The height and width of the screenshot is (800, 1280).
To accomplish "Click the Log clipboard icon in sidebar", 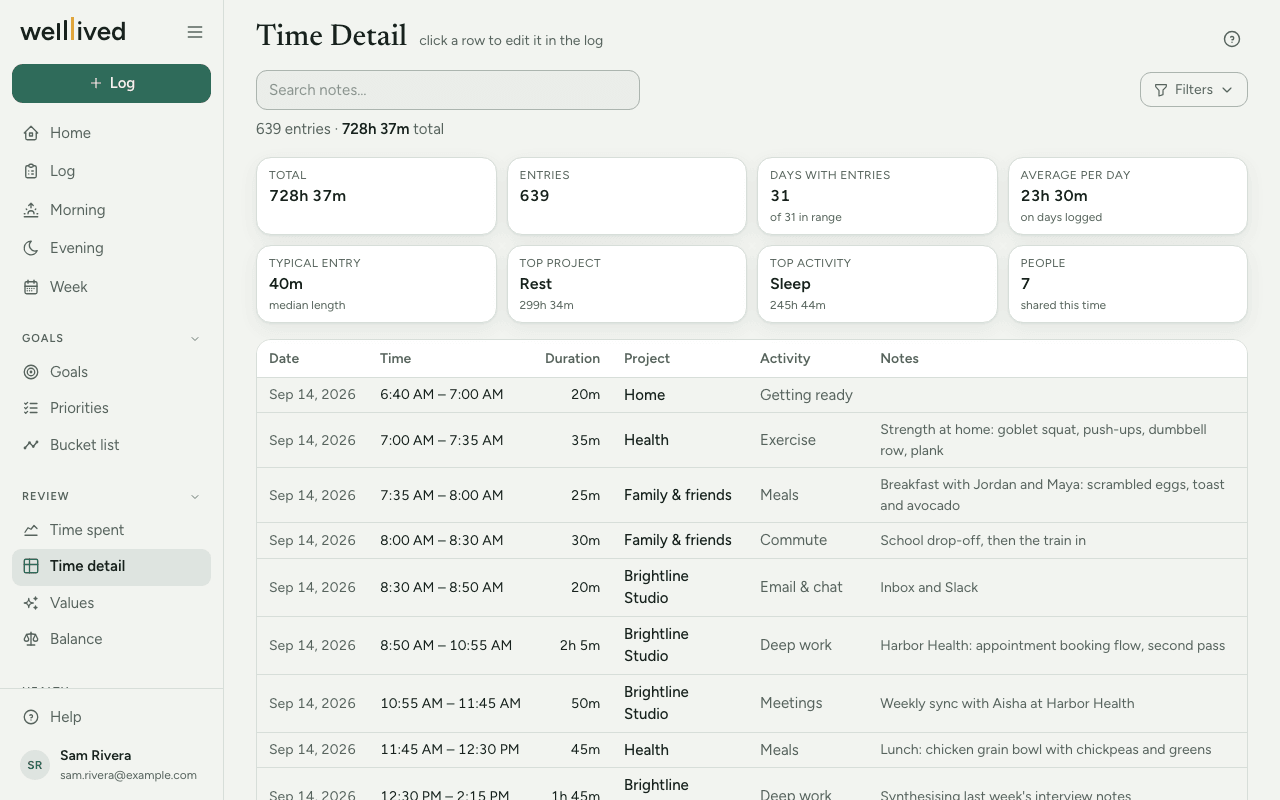I will (x=31, y=171).
